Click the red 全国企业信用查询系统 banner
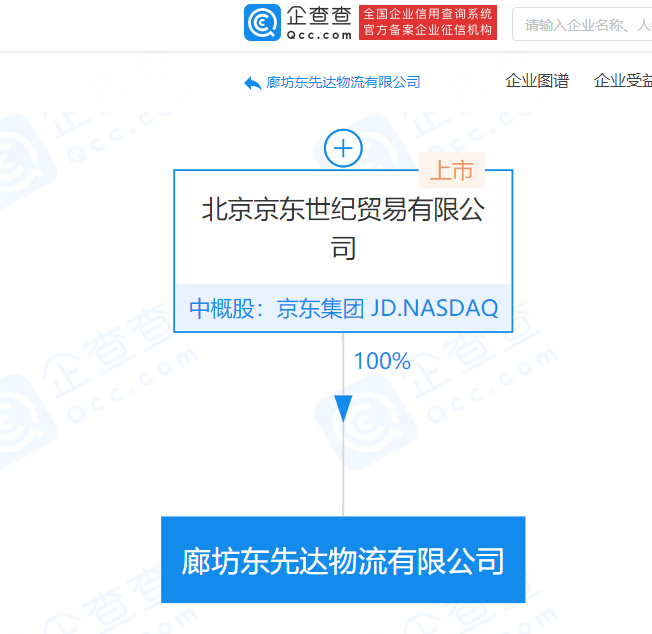This screenshot has height=634, width=652. click(427, 14)
